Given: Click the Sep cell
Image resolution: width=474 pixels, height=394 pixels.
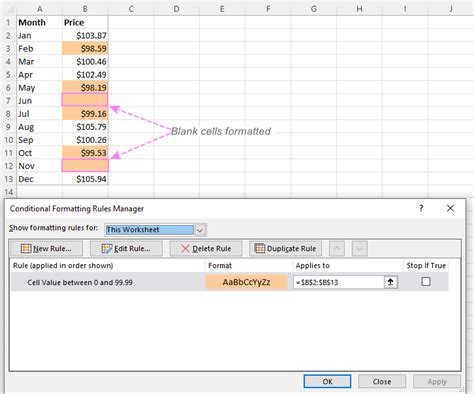Looking at the screenshot, I should coord(39,140).
